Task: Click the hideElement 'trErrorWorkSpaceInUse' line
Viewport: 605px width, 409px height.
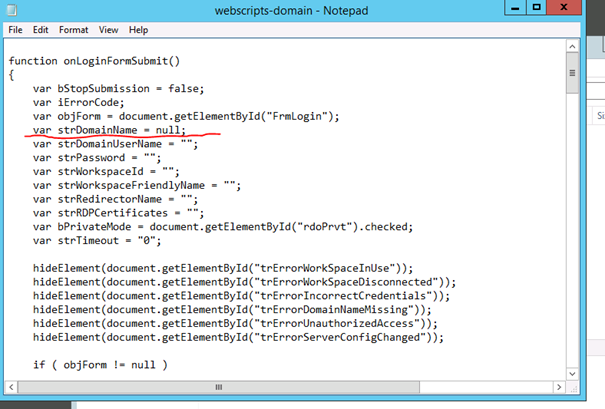Action: tap(223, 269)
